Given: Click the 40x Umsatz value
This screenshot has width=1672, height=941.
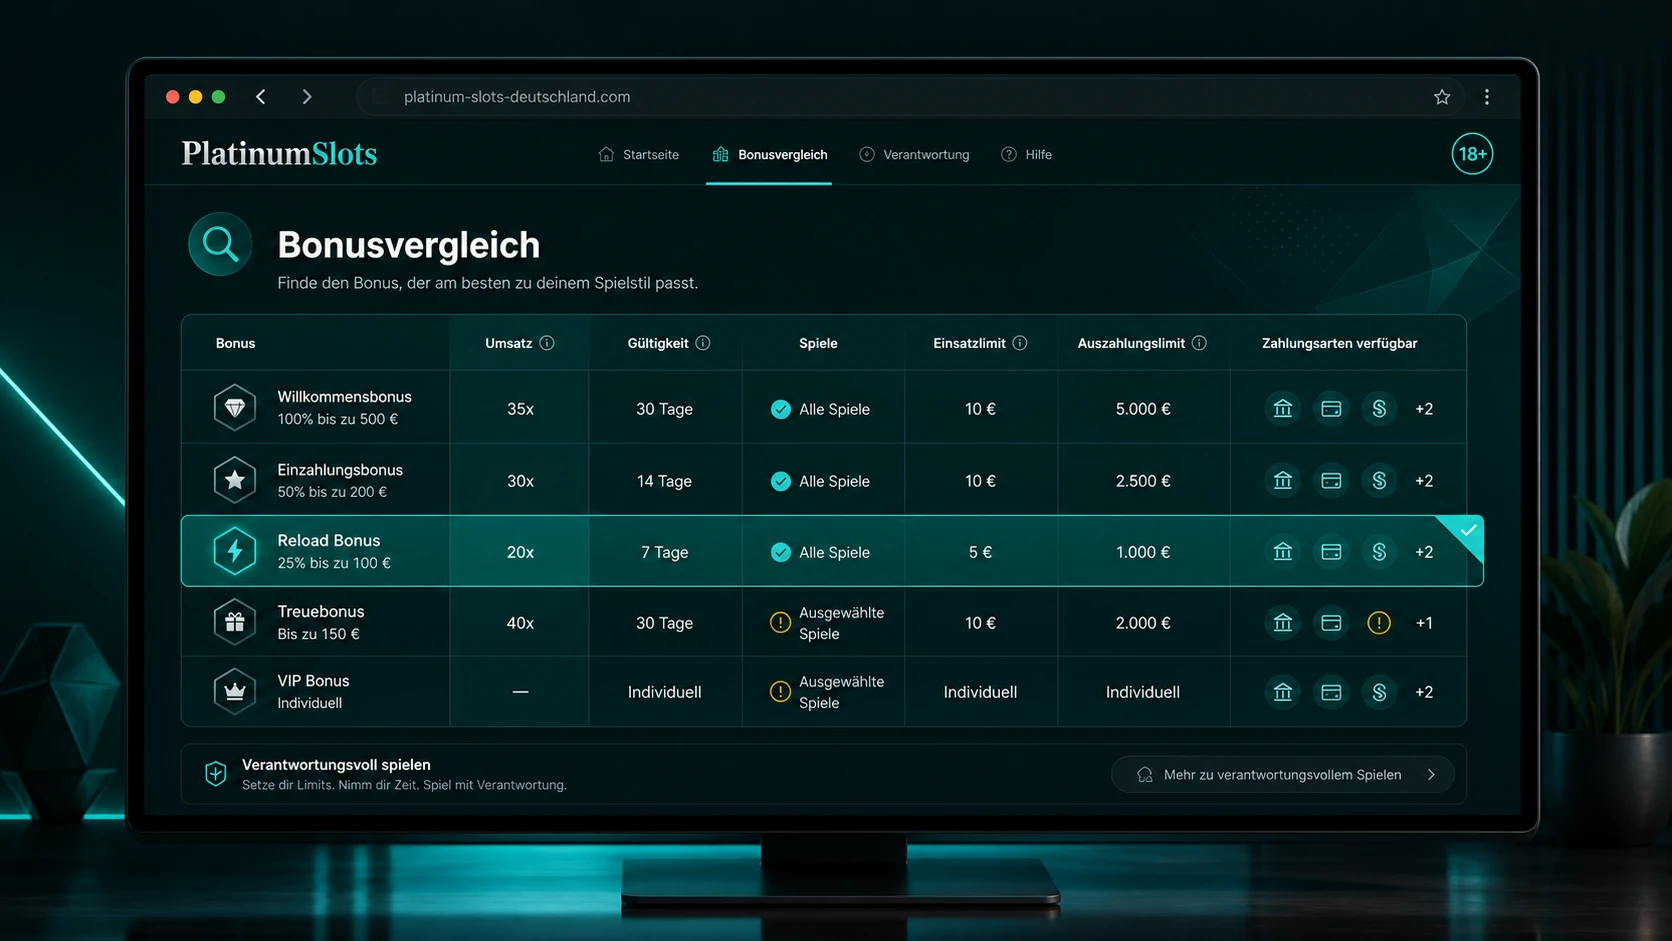Looking at the screenshot, I should (x=520, y=622).
